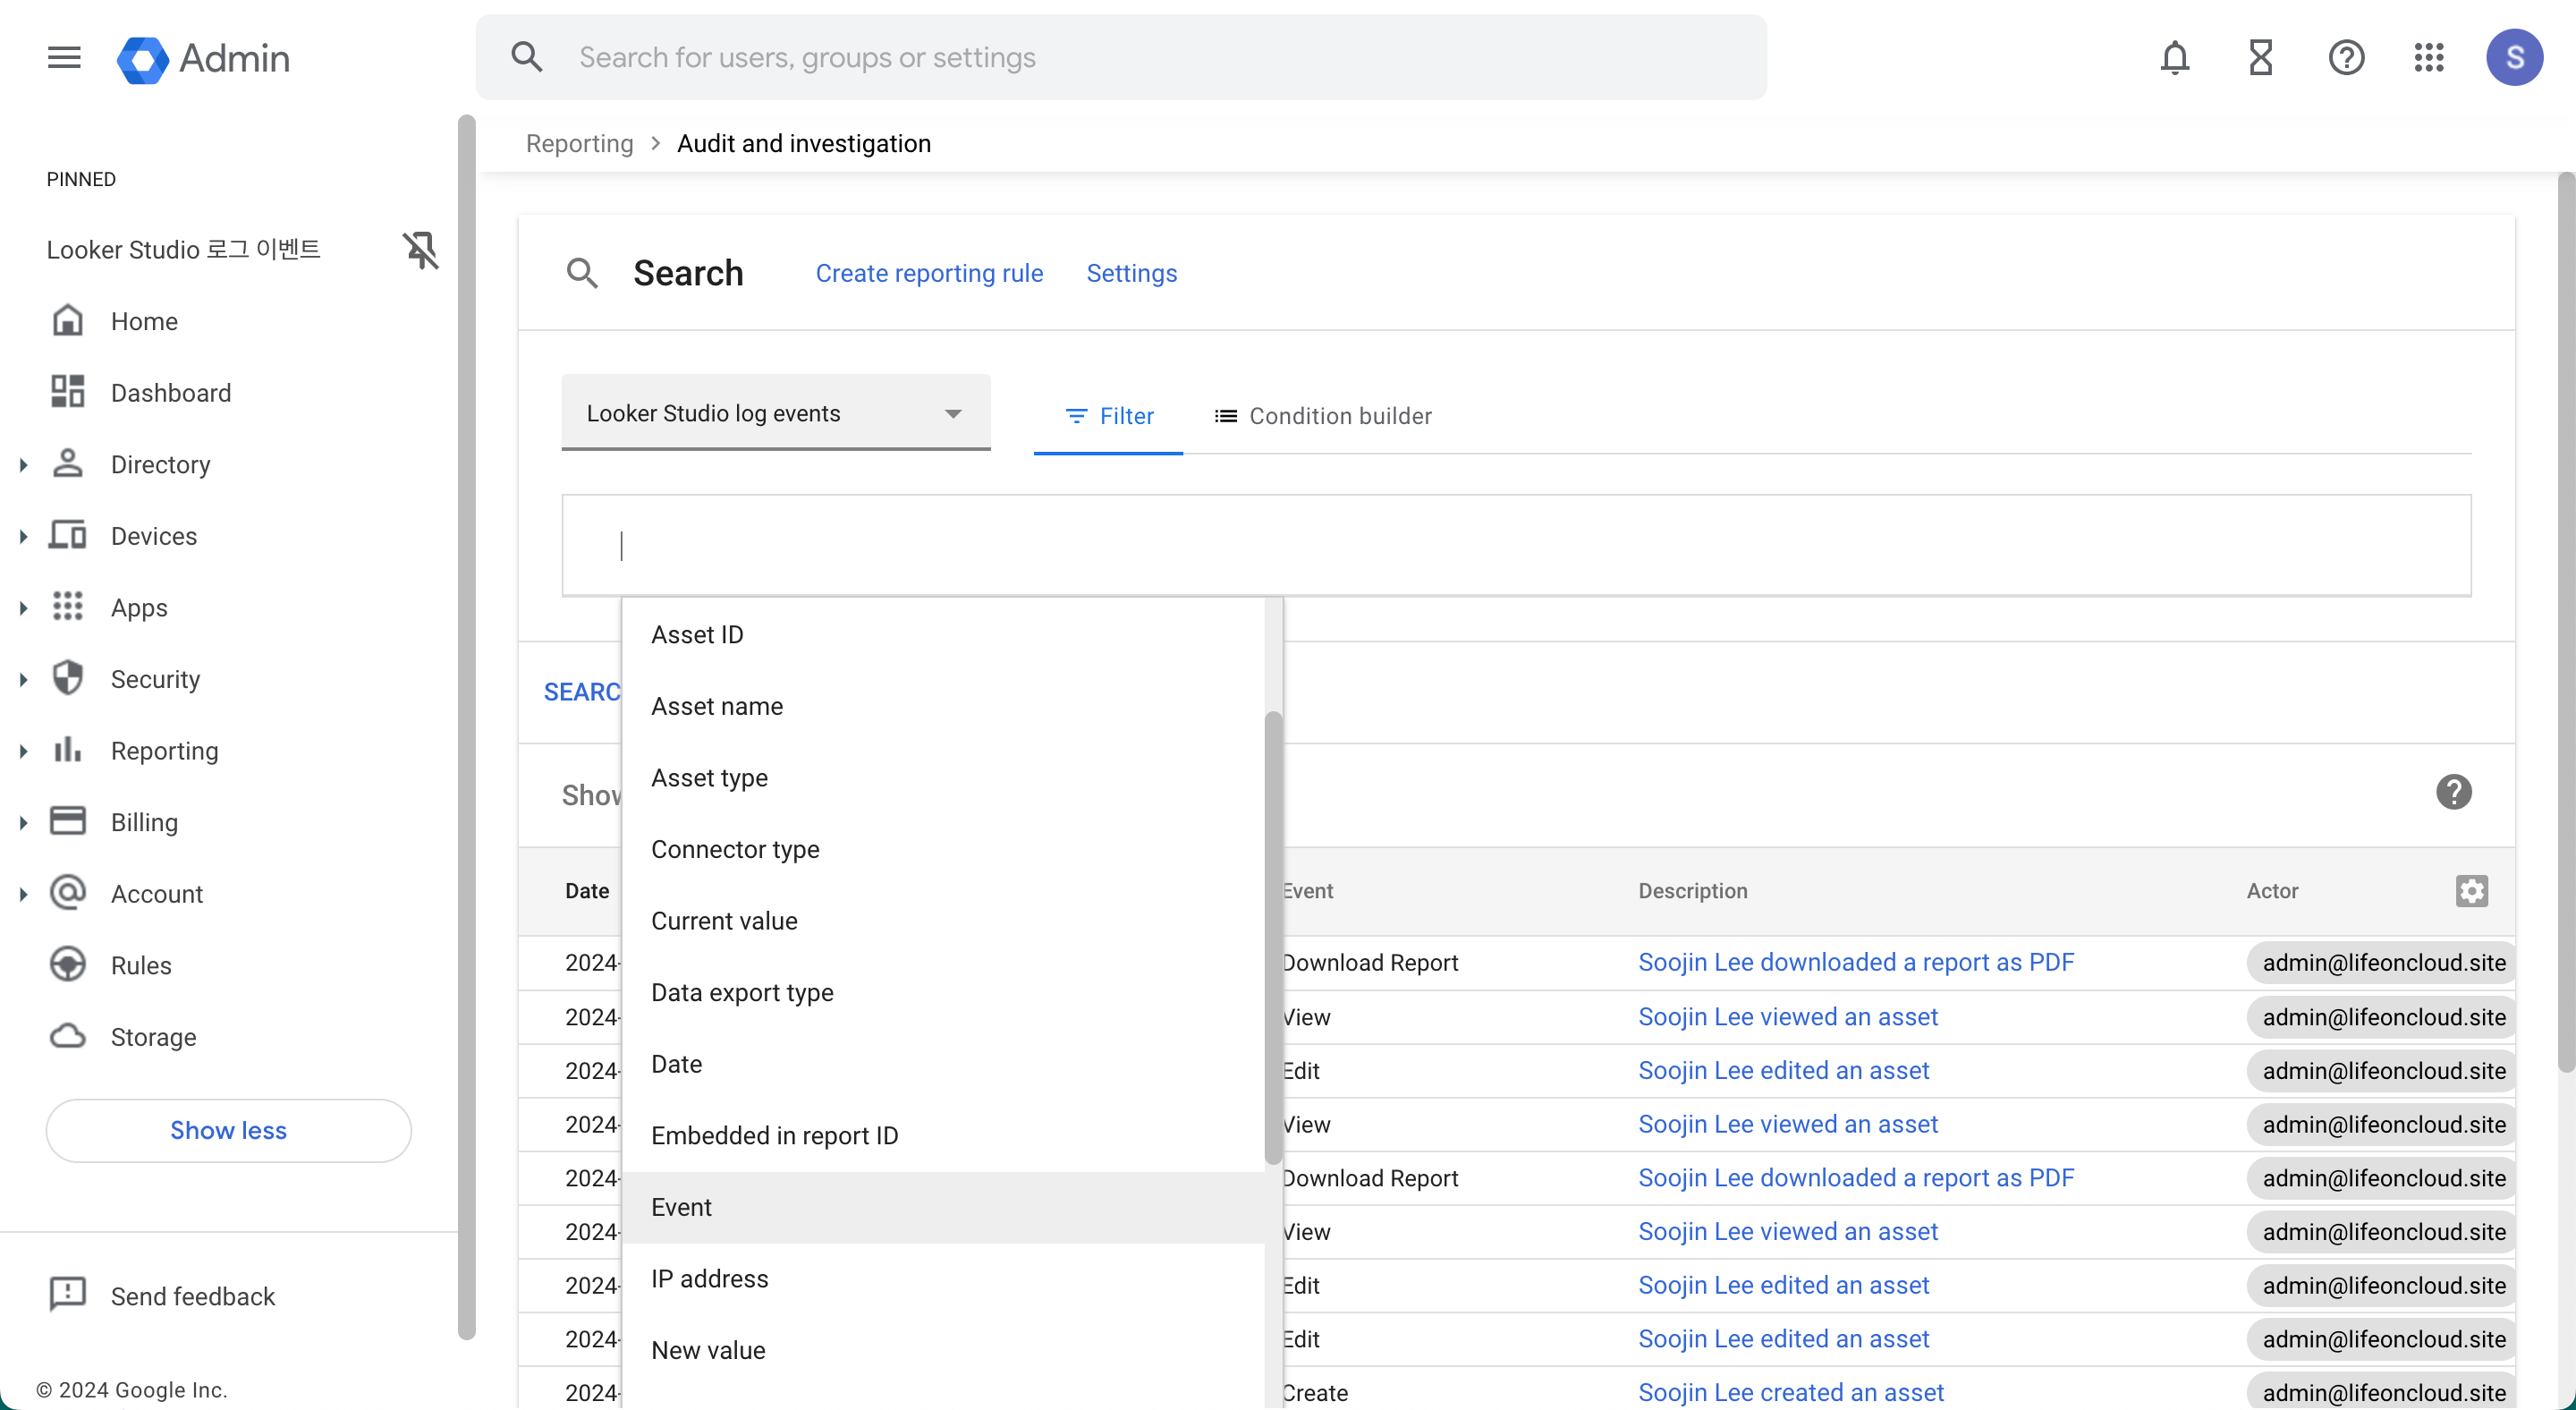This screenshot has width=2576, height=1410.
Task: Open the Looker Studio log events dropdown
Action: (x=775, y=413)
